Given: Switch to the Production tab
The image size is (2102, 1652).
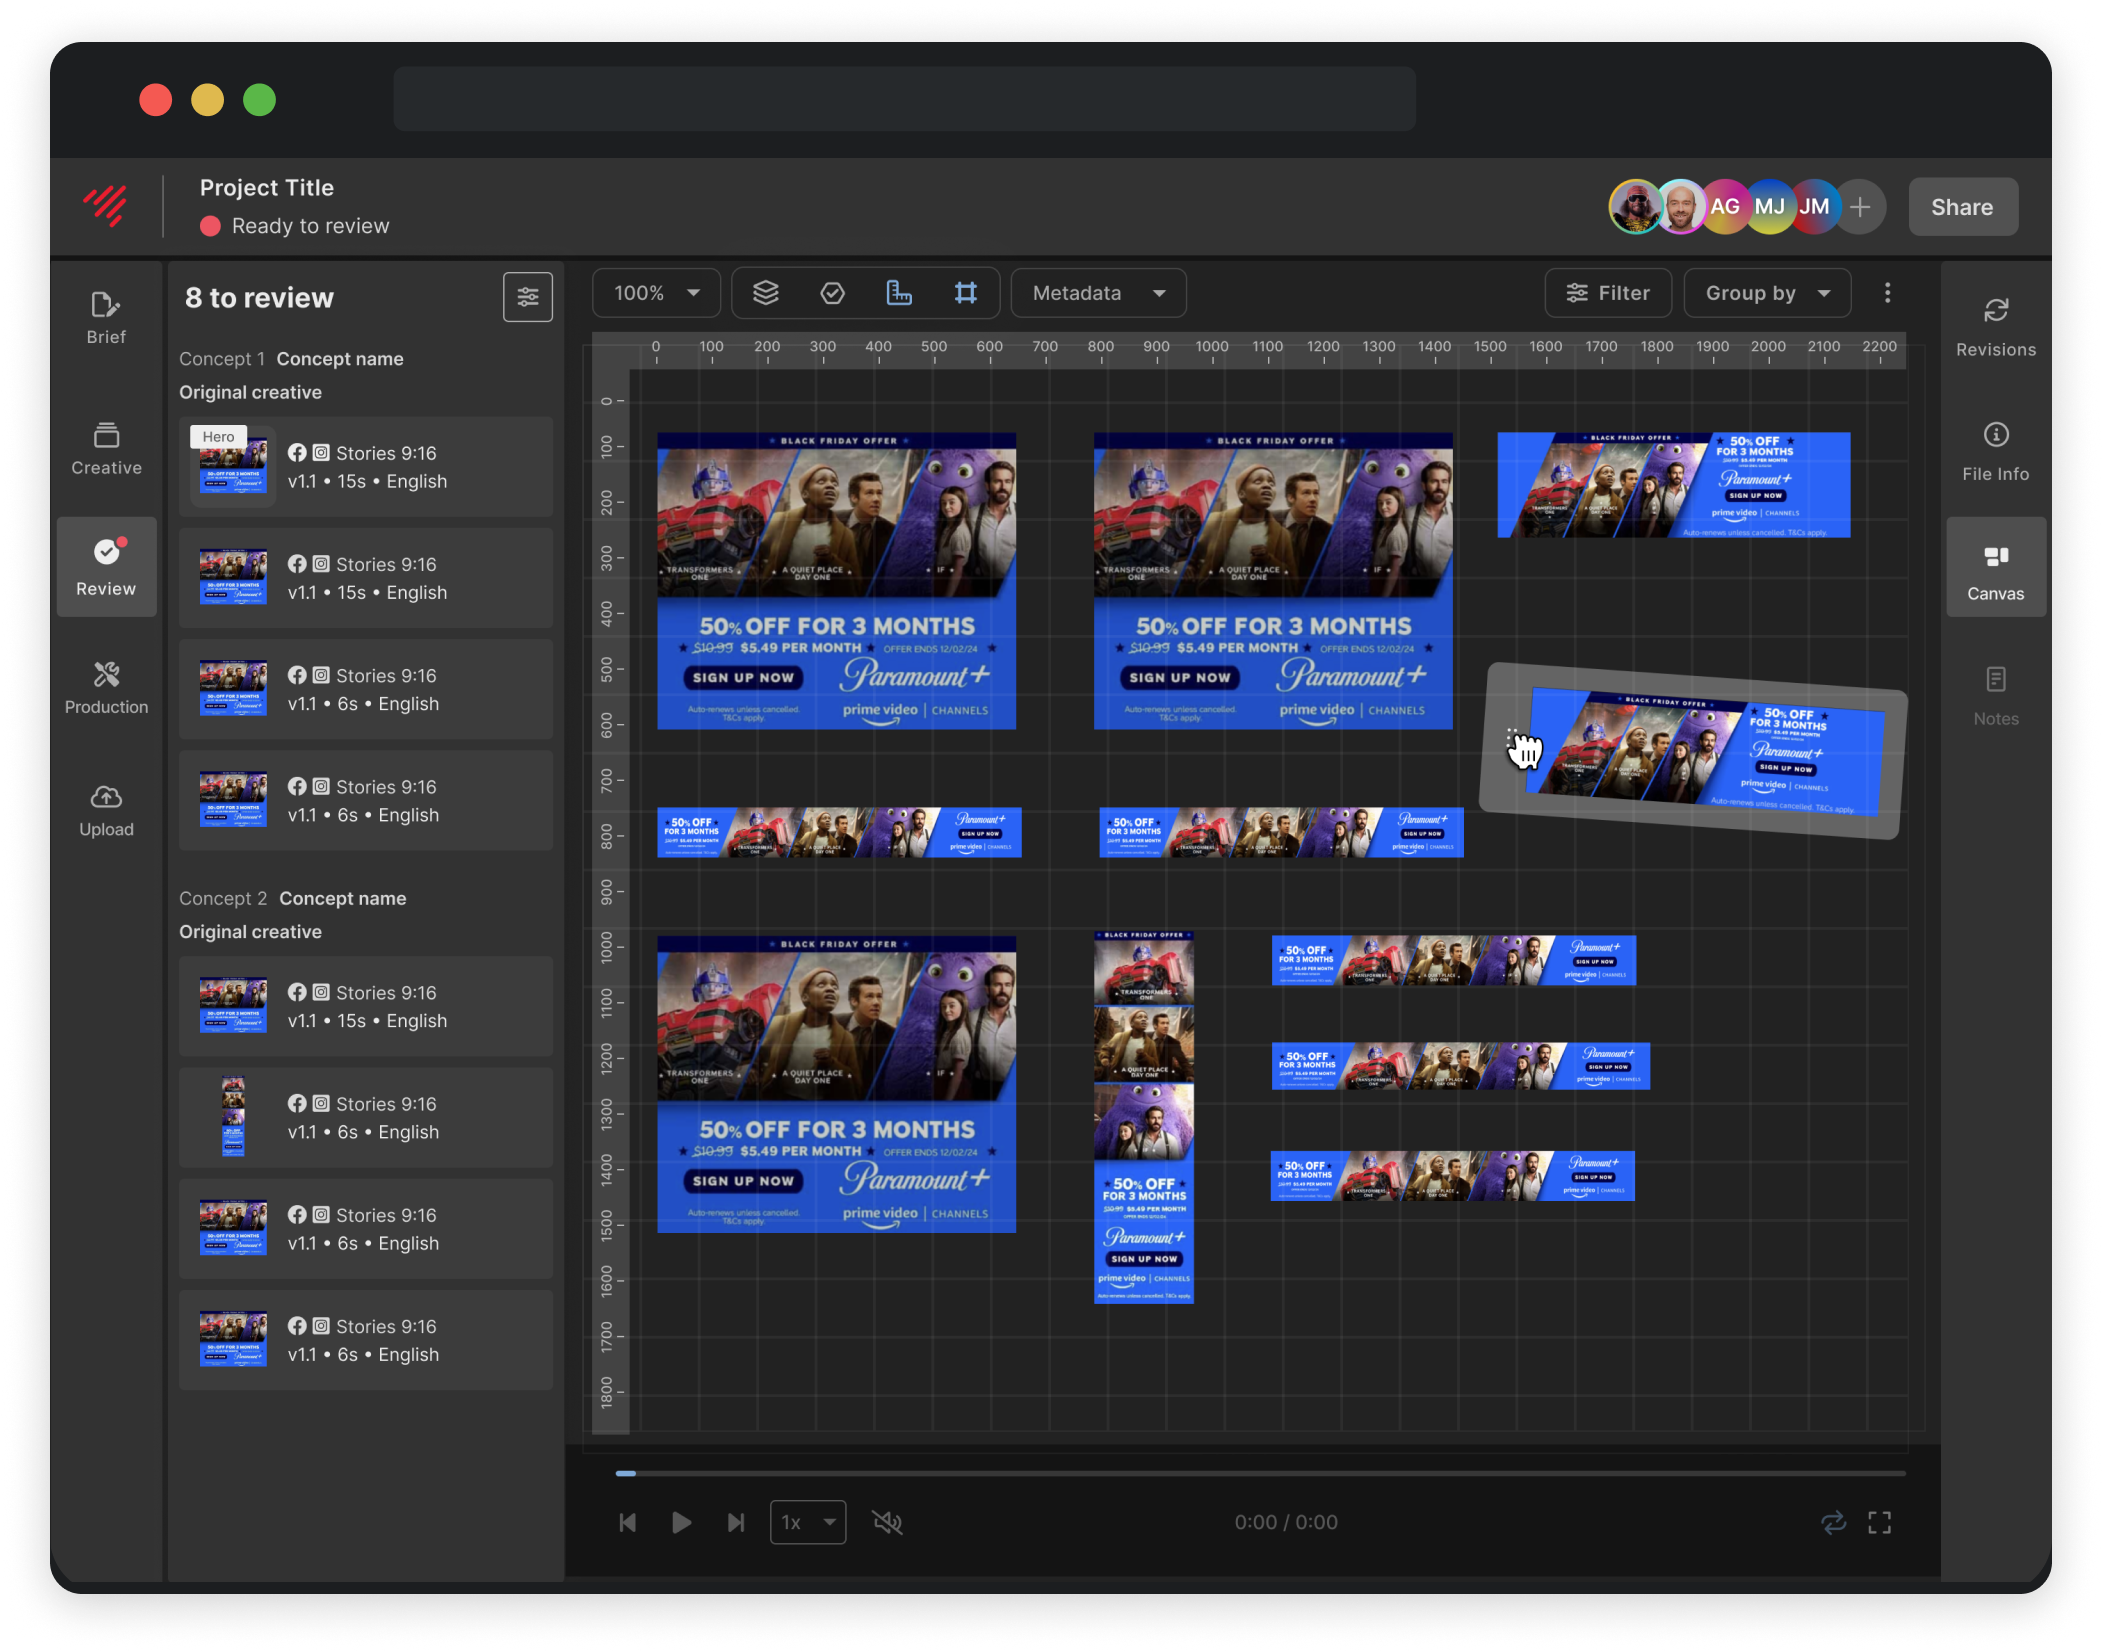Looking at the screenshot, I should (x=106, y=688).
